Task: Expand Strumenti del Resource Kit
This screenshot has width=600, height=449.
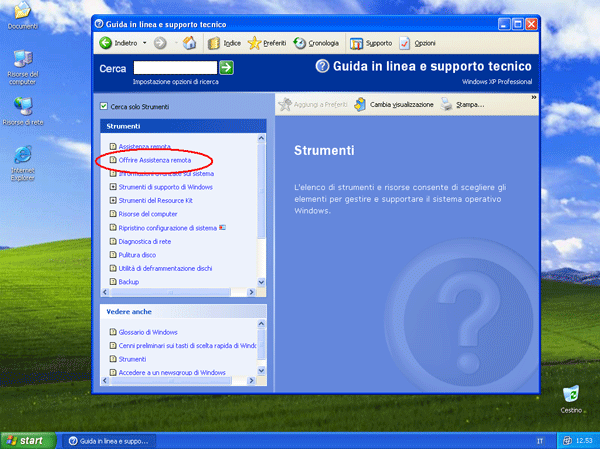Action: click(113, 200)
